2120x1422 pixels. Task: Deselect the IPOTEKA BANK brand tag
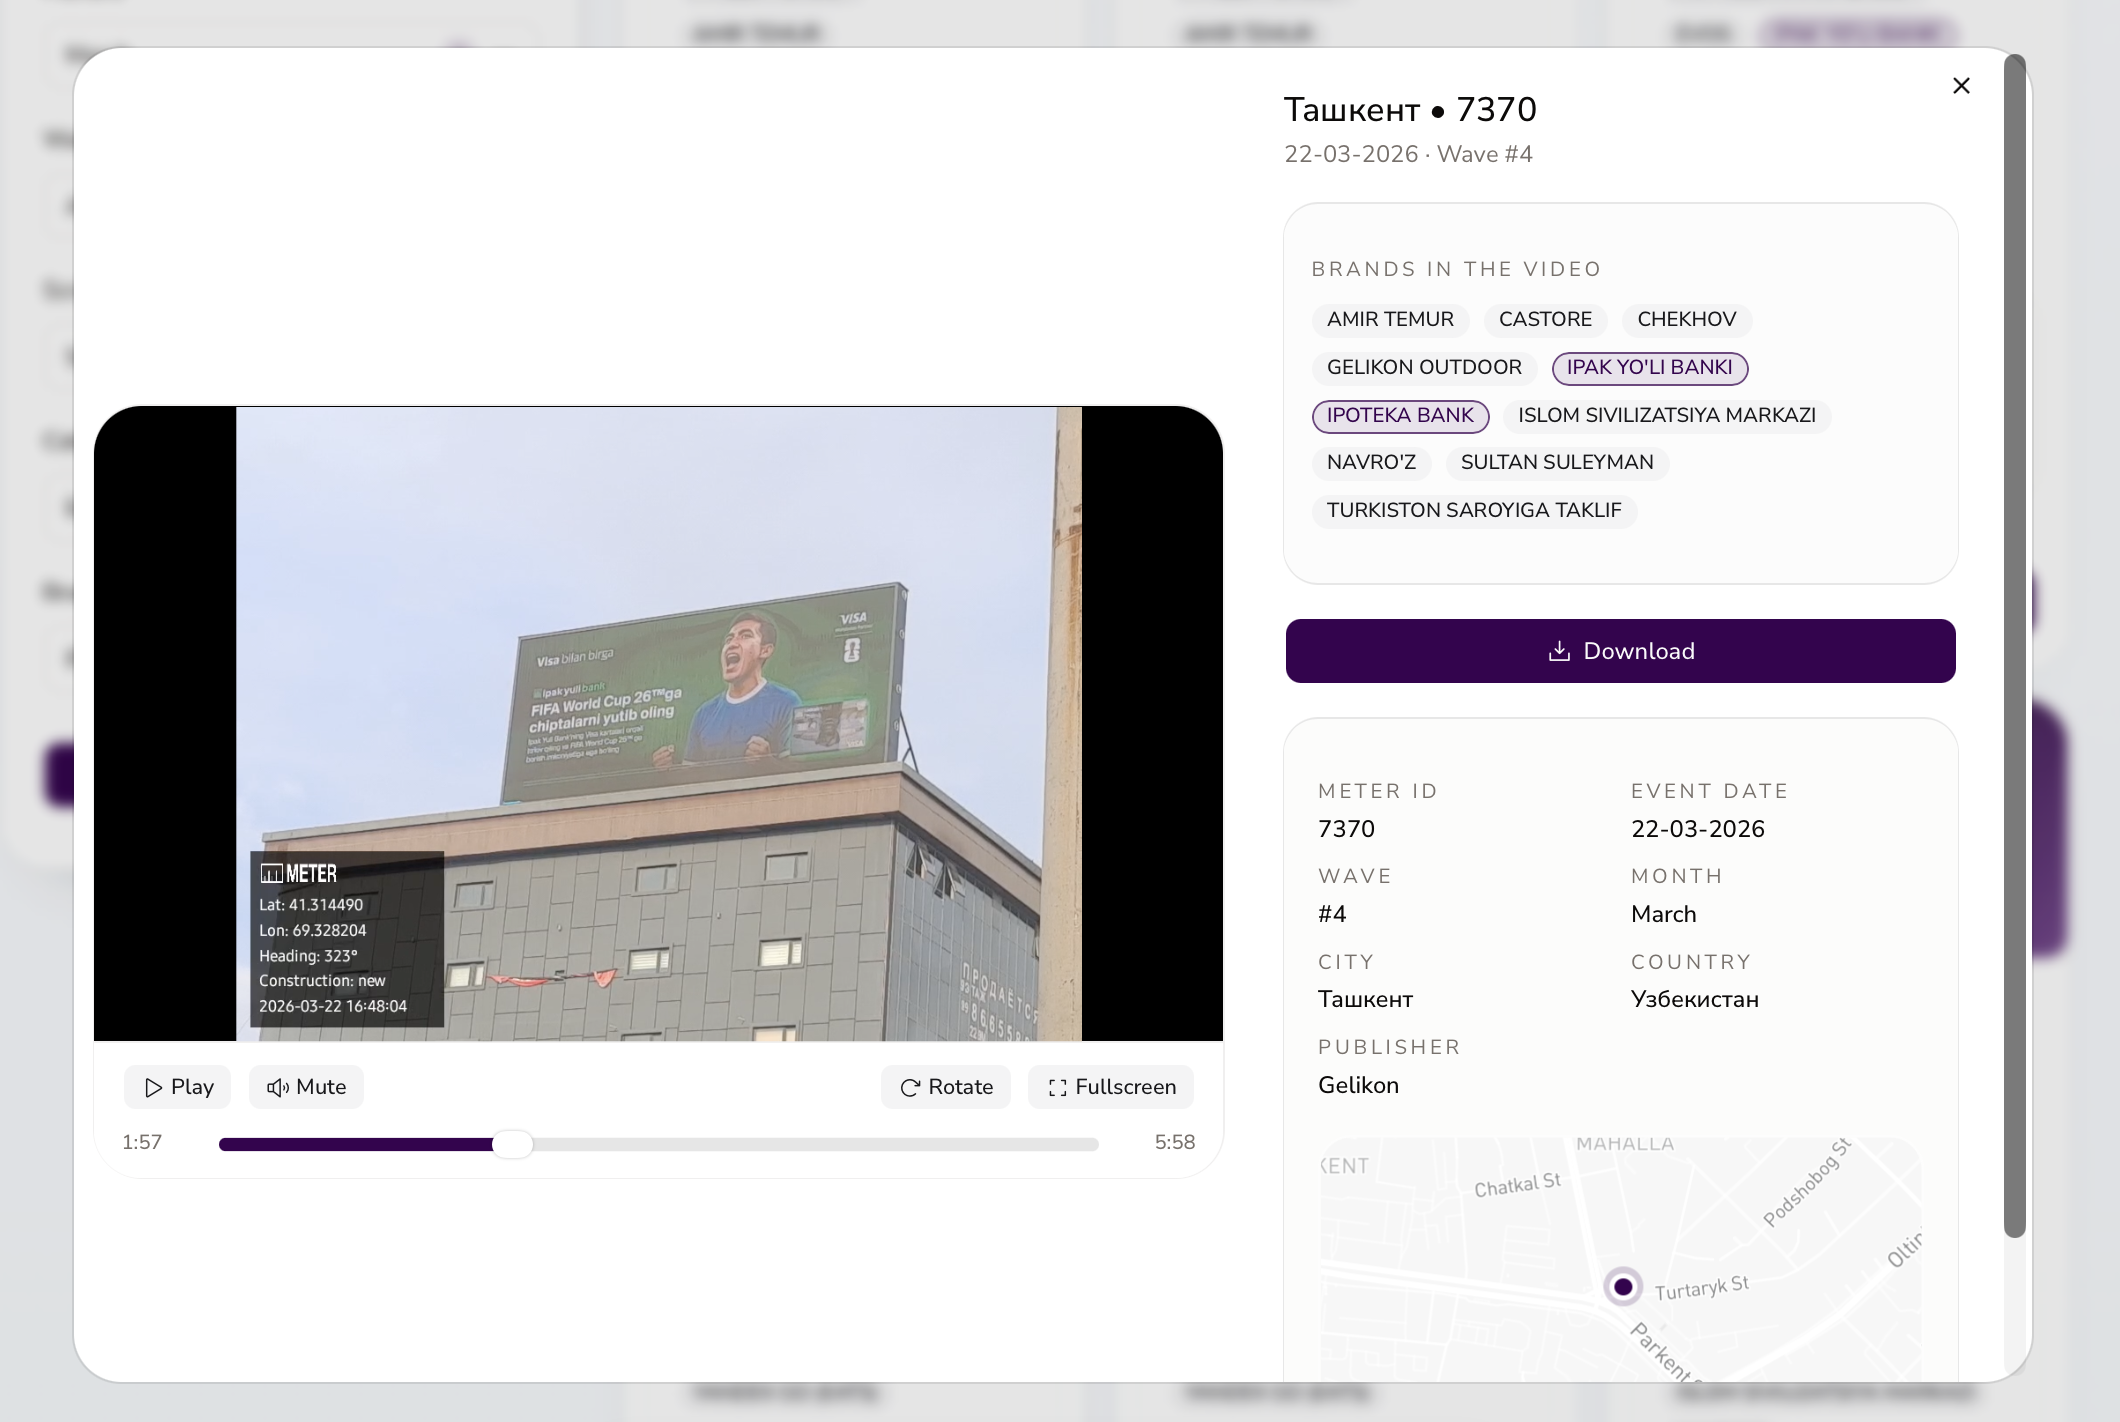(1400, 415)
